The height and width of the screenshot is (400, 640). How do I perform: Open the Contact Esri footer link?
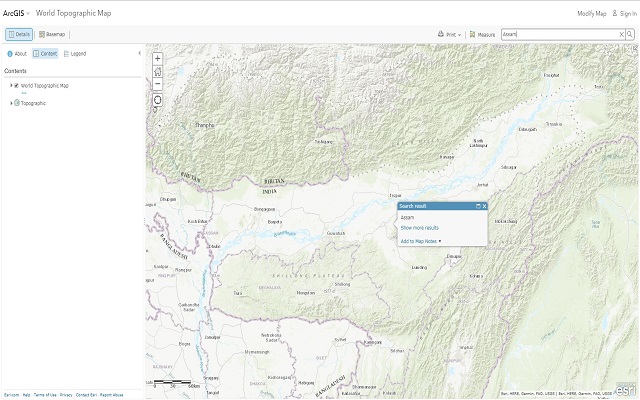pyautogui.click(x=86, y=395)
